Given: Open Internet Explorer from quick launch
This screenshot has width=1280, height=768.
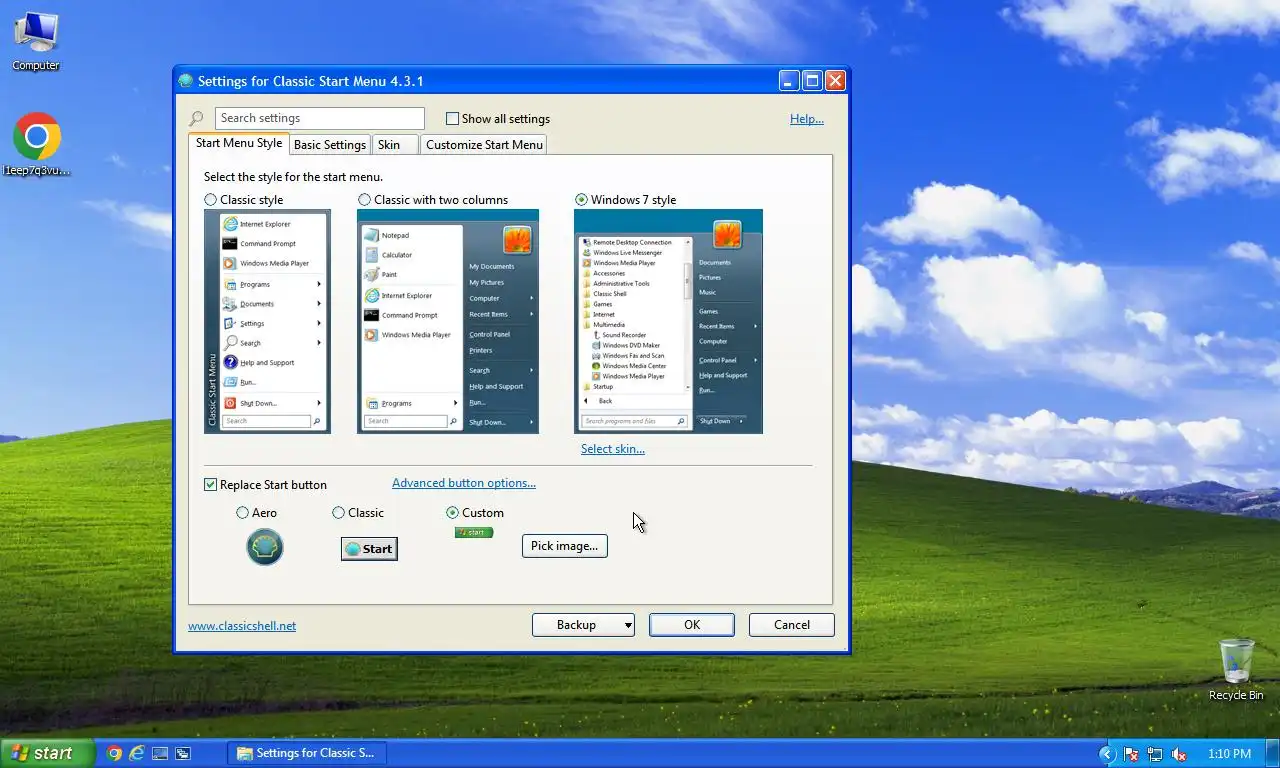Looking at the screenshot, I should tap(137, 753).
